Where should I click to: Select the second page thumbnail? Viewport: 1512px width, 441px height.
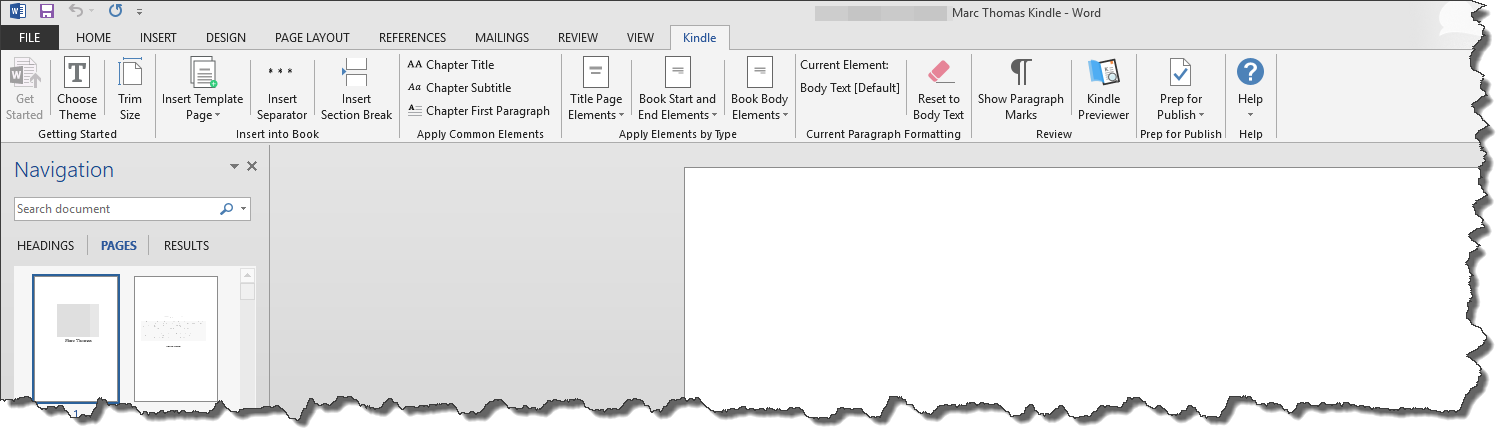176,339
